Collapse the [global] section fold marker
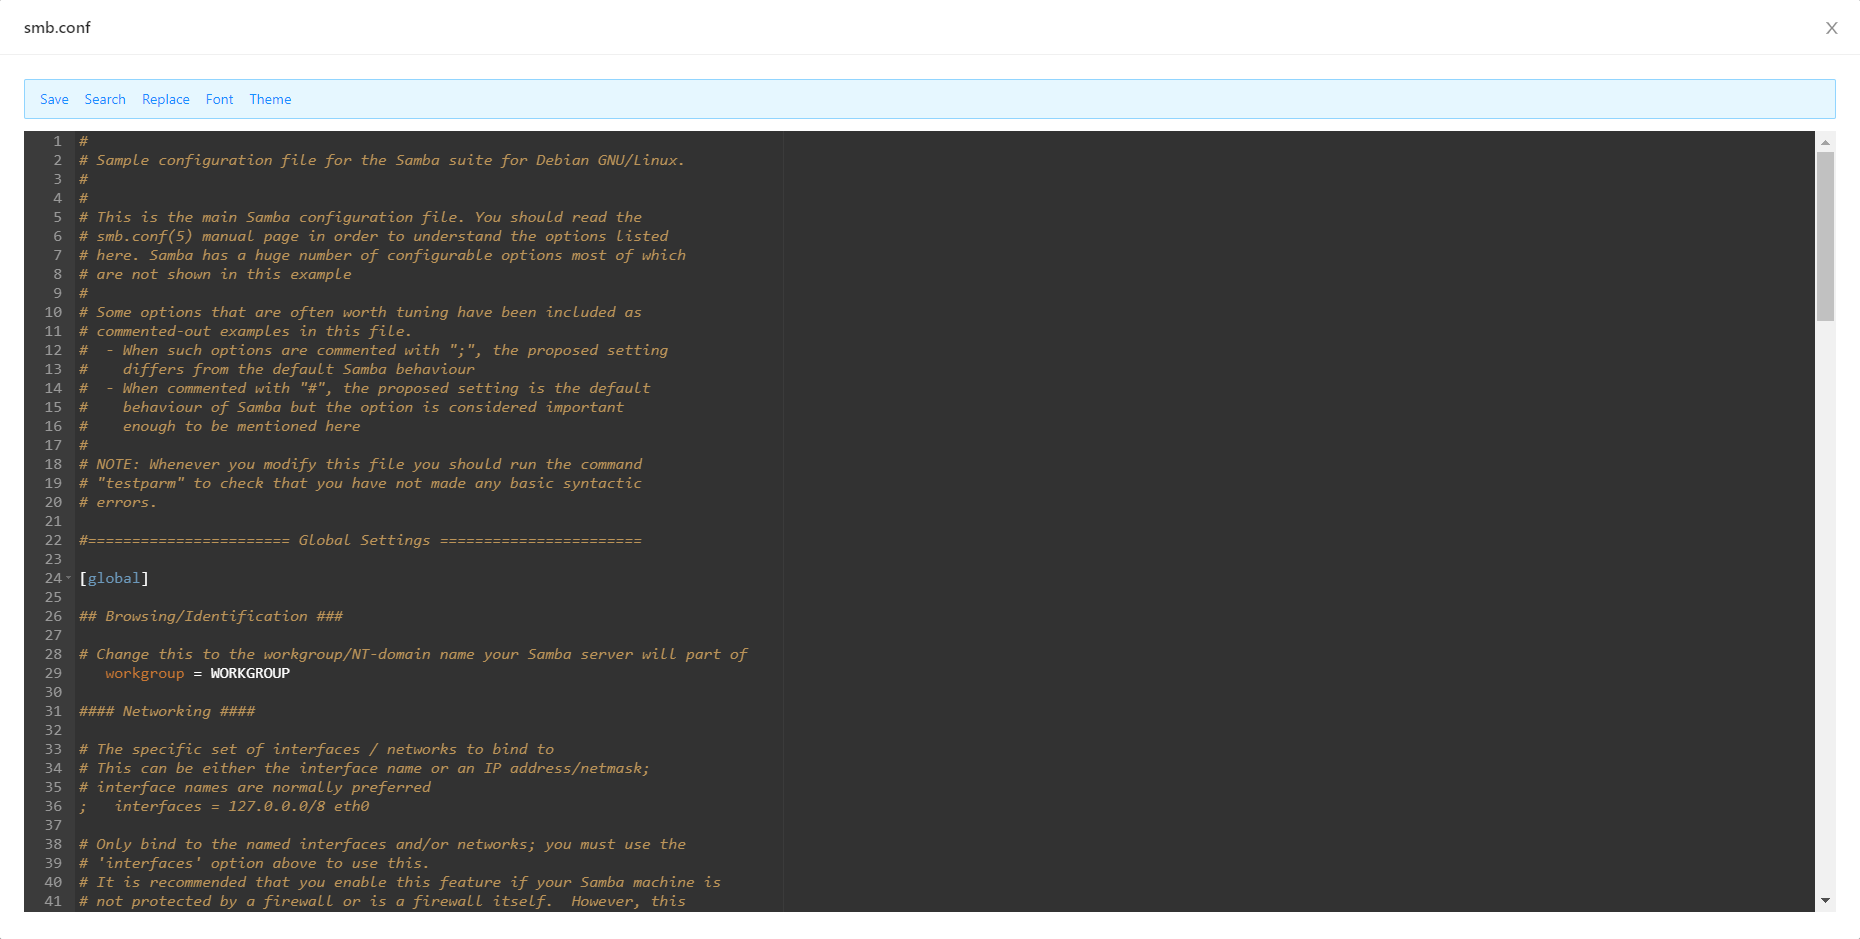This screenshot has height=939, width=1860. 70,578
